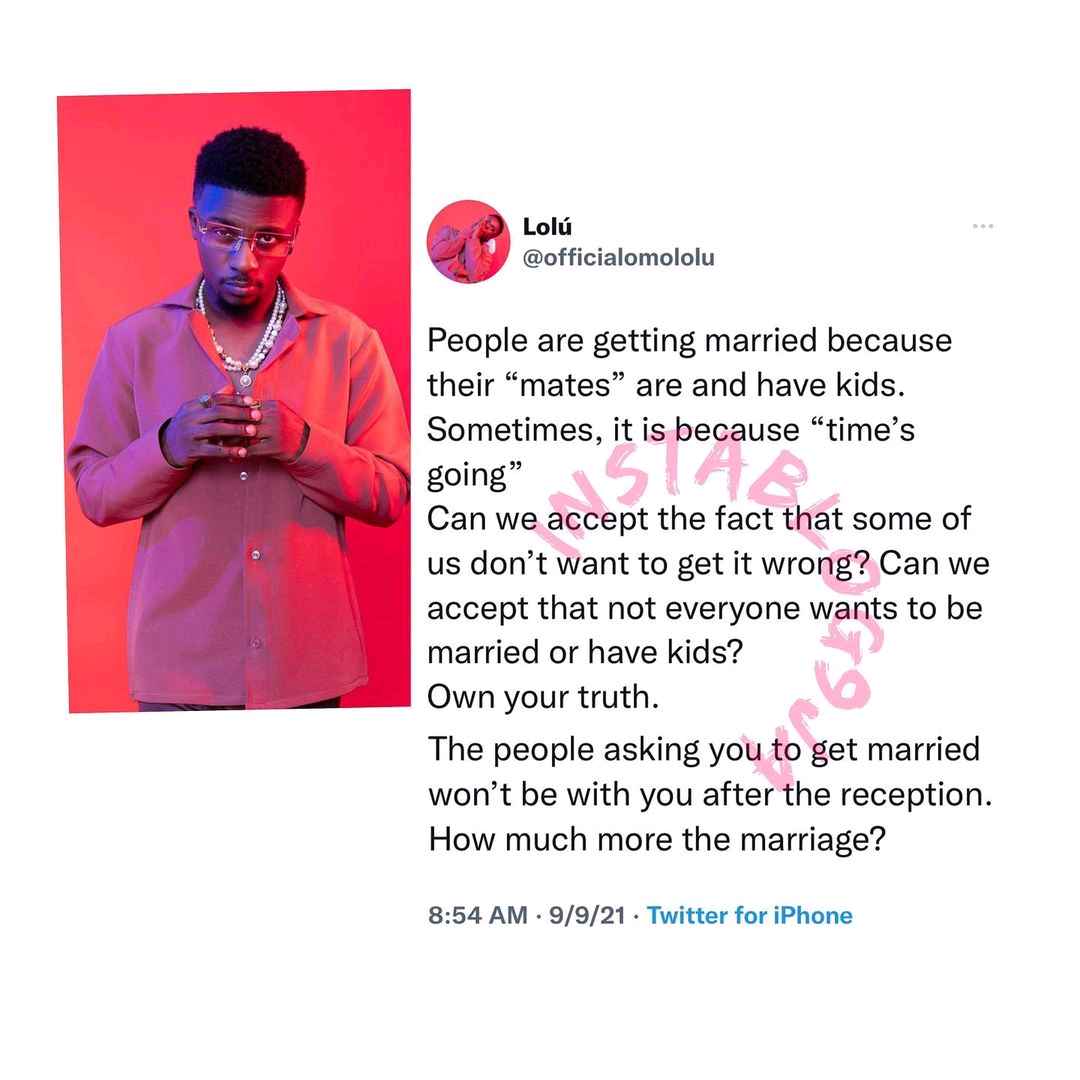Click Lolú's round profile avatar
The width and height of the screenshot is (1080, 1080).
[x=468, y=242]
